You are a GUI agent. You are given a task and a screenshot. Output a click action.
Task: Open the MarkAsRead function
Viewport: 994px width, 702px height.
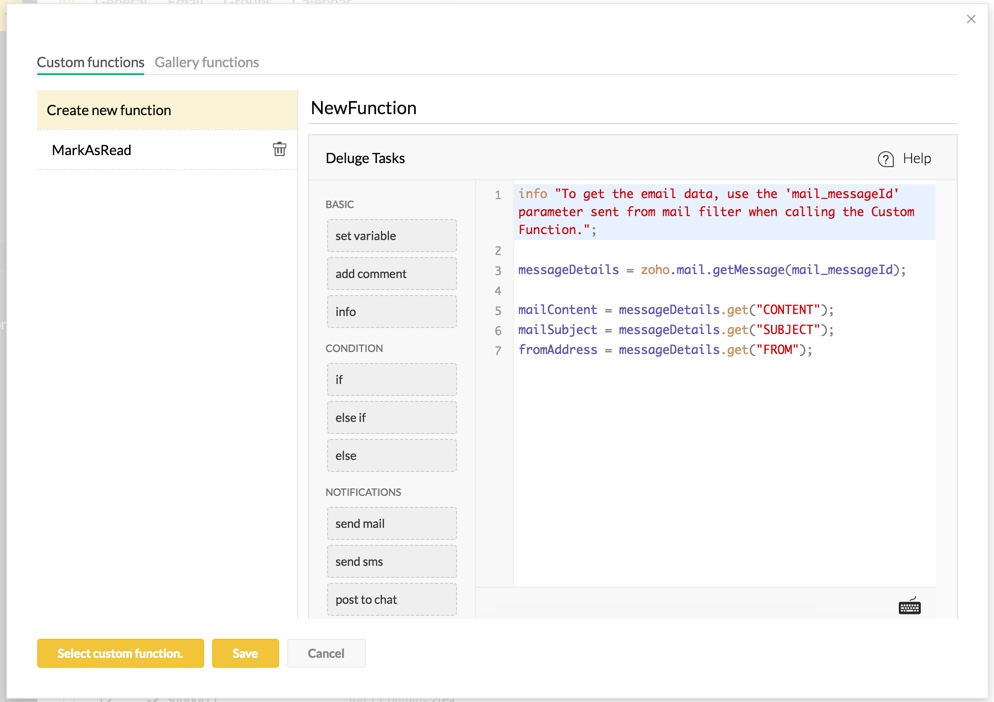(x=92, y=150)
